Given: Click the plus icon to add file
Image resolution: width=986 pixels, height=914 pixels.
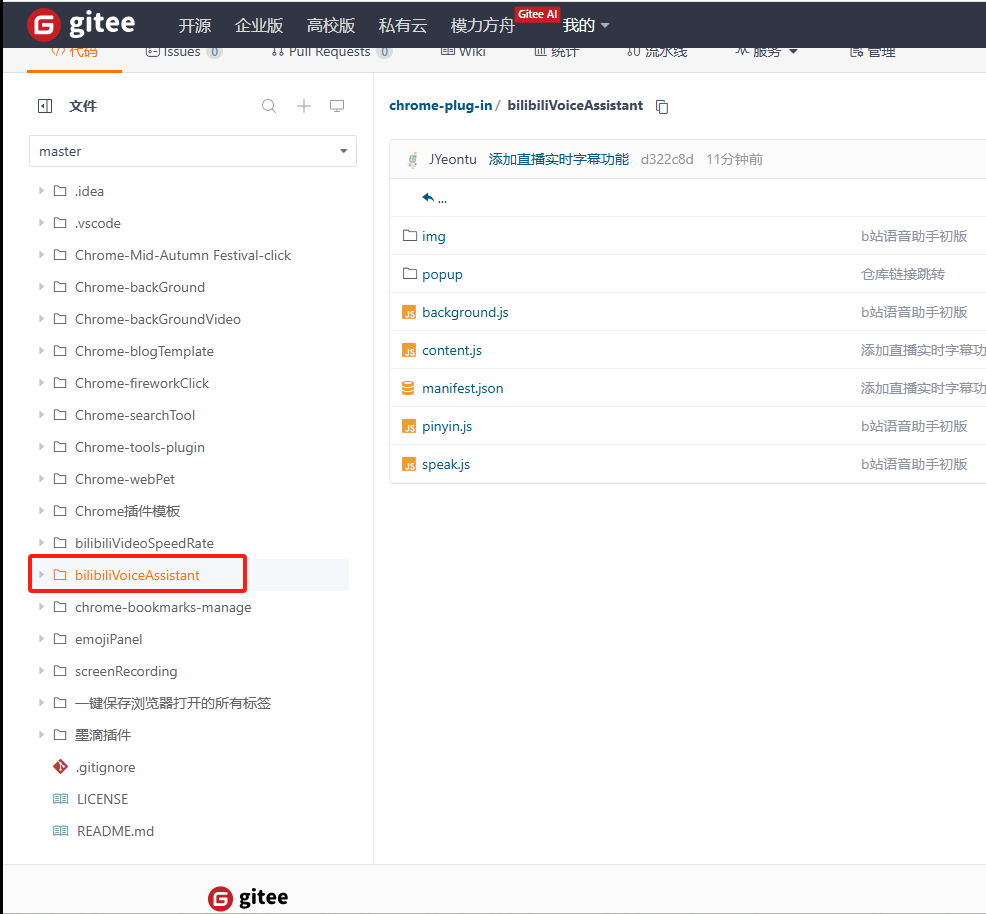Looking at the screenshot, I should [x=304, y=106].
